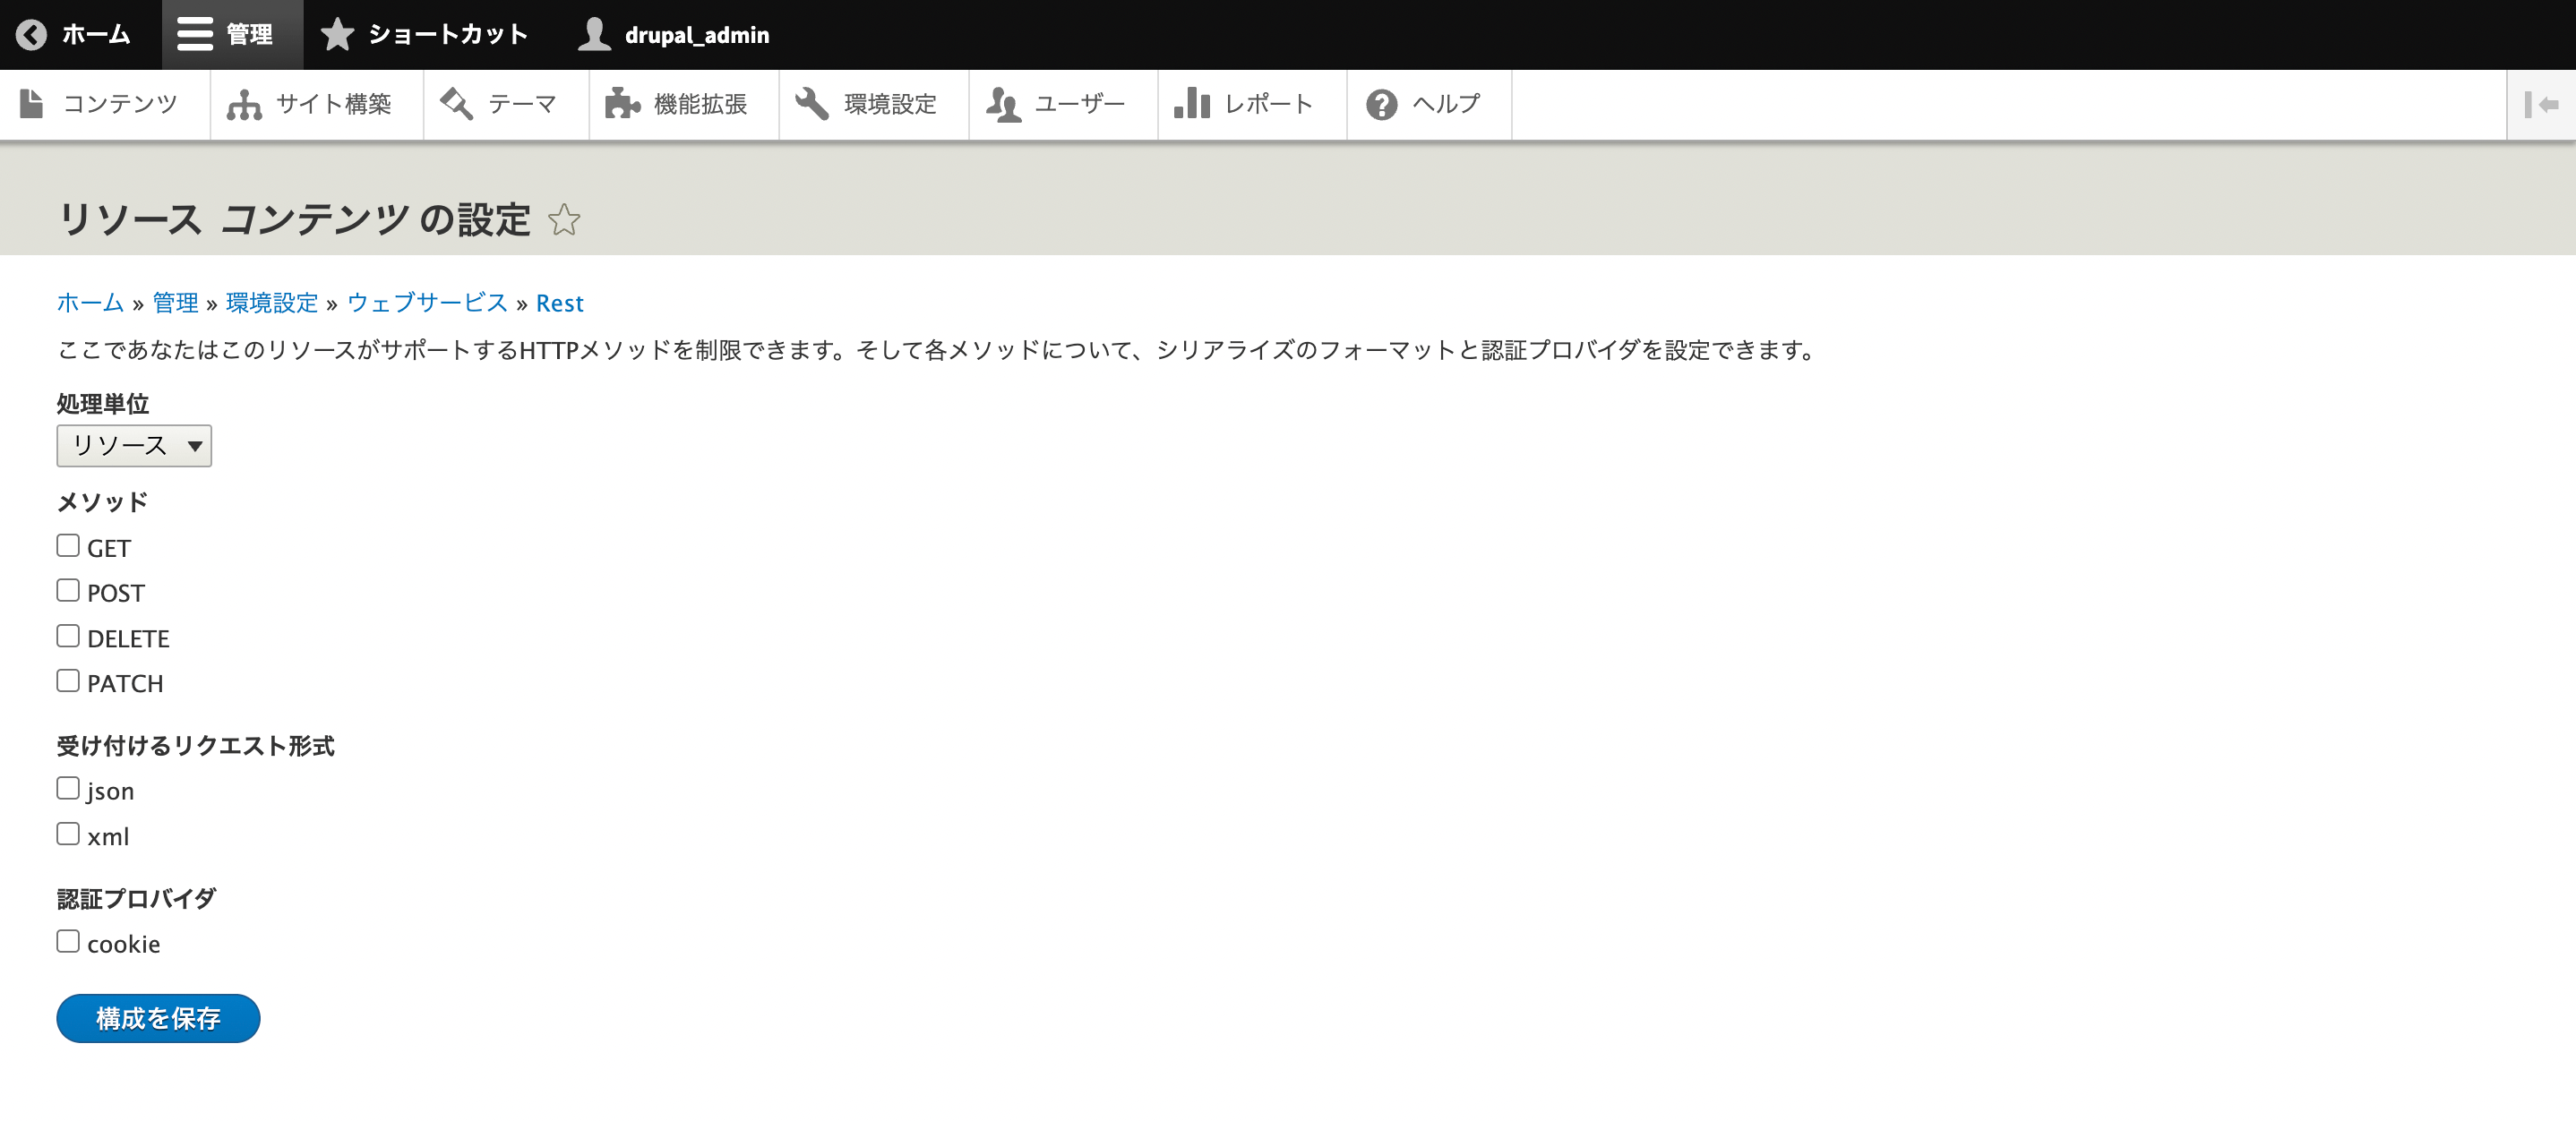Click the 認証プロバイダ section label

pos(136,899)
